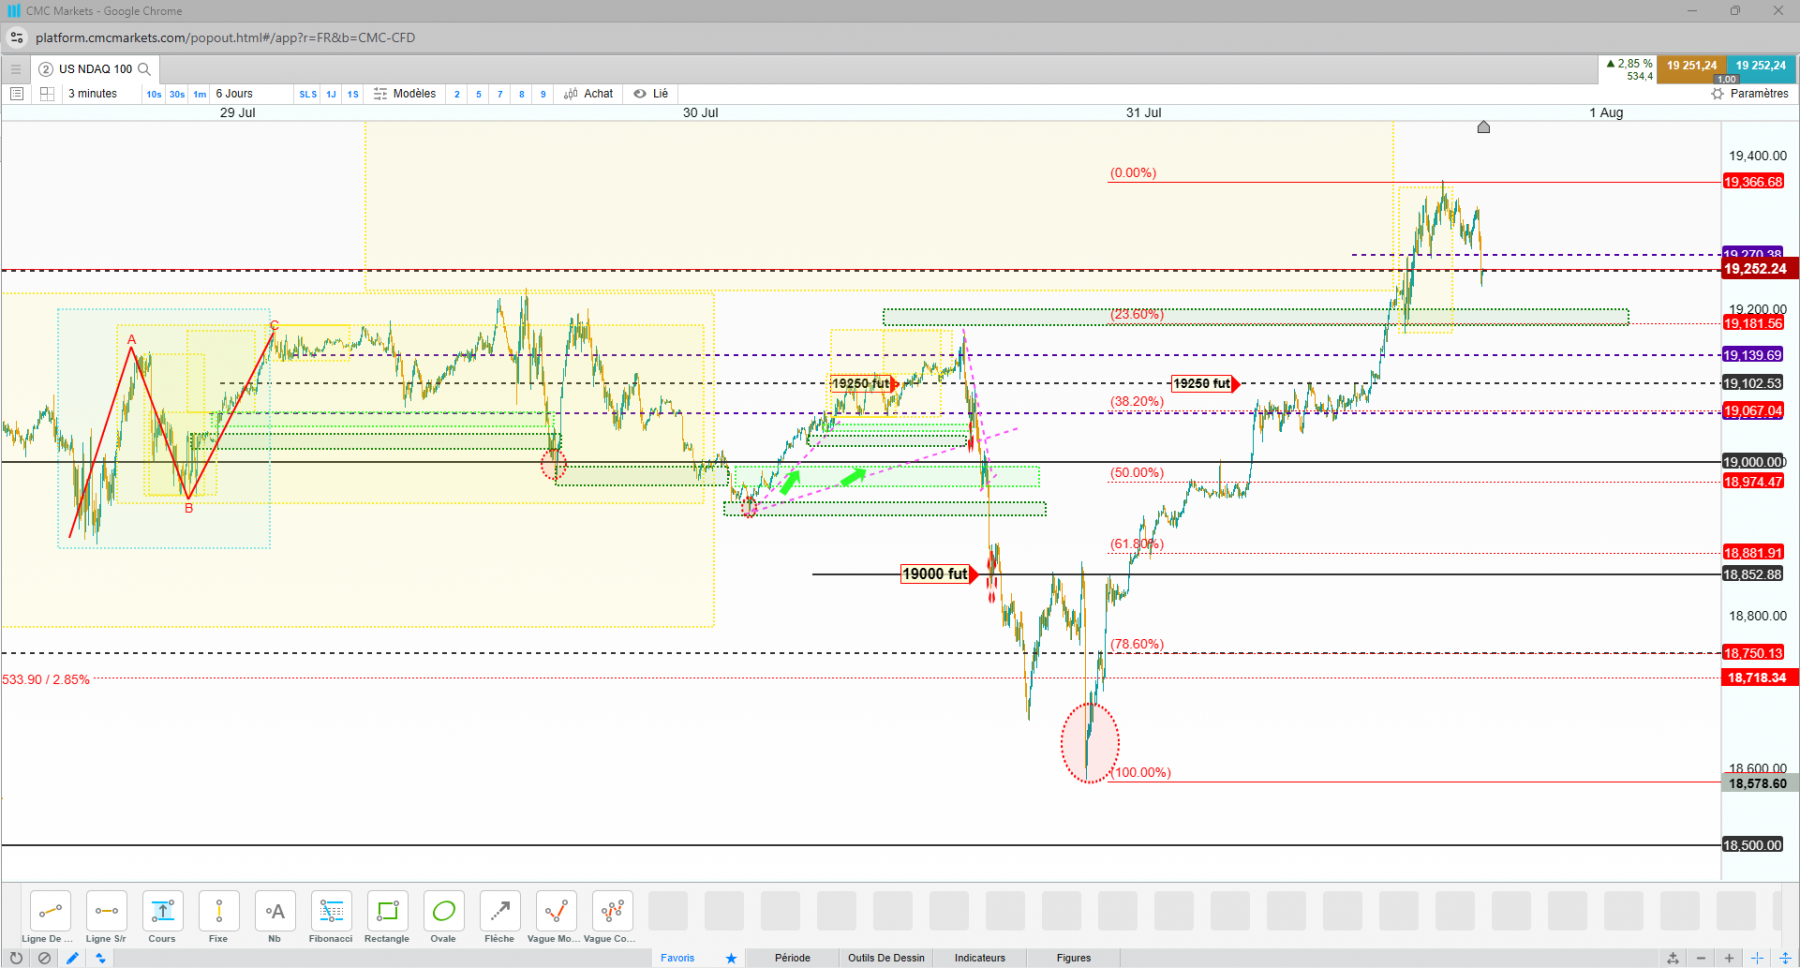The height and width of the screenshot is (968, 1800).
Task: Open the Achat price type selector
Action: point(589,94)
